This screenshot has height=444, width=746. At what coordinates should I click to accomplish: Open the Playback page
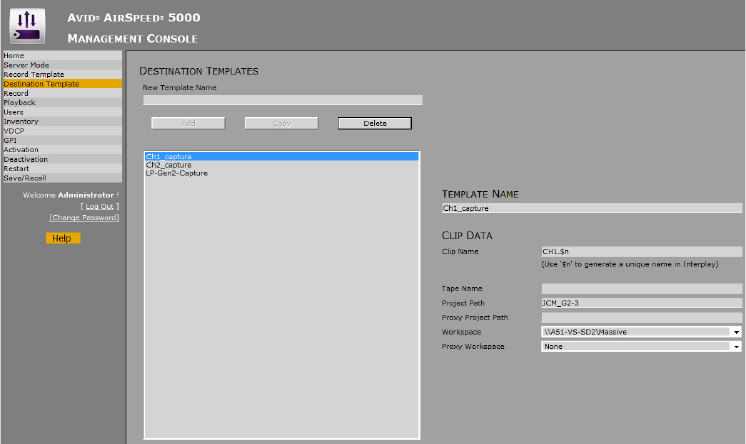tap(62, 102)
